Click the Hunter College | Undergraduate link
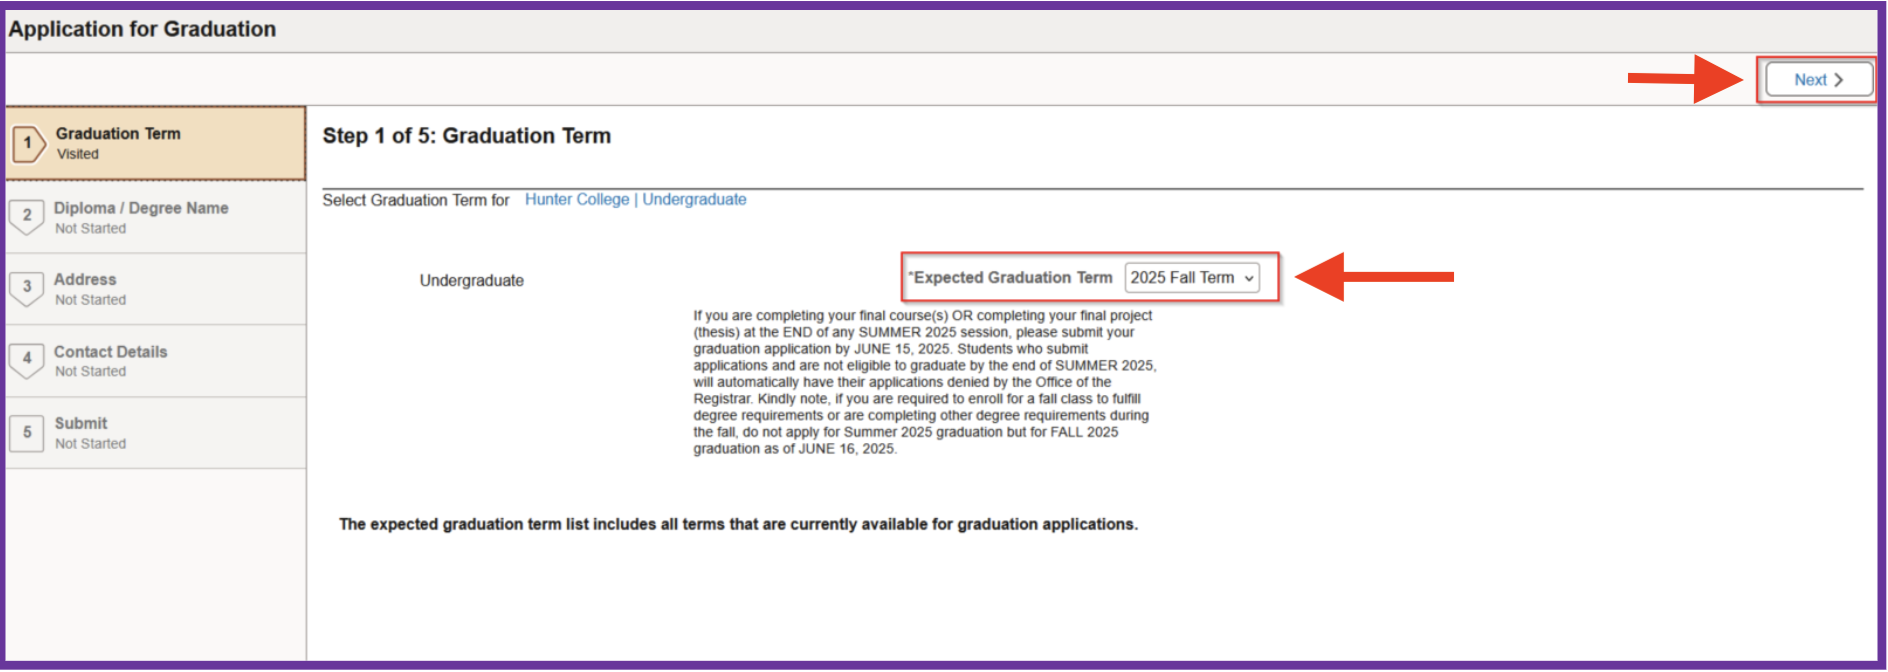The height and width of the screenshot is (672, 1888). pyautogui.click(x=635, y=200)
